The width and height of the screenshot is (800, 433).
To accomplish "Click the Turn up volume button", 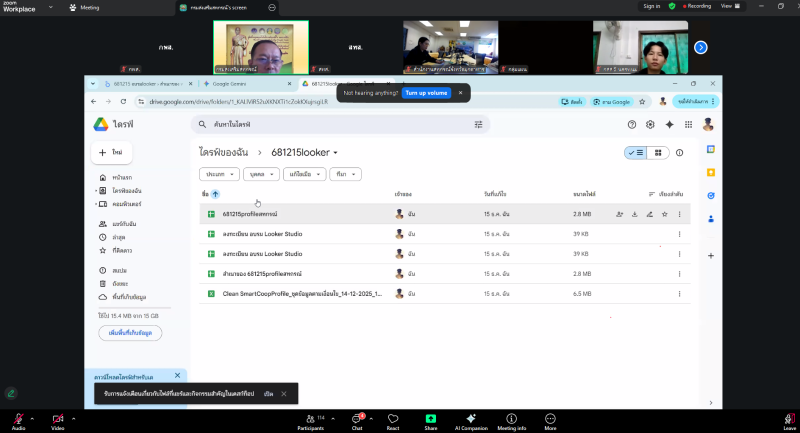I will (x=426, y=92).
